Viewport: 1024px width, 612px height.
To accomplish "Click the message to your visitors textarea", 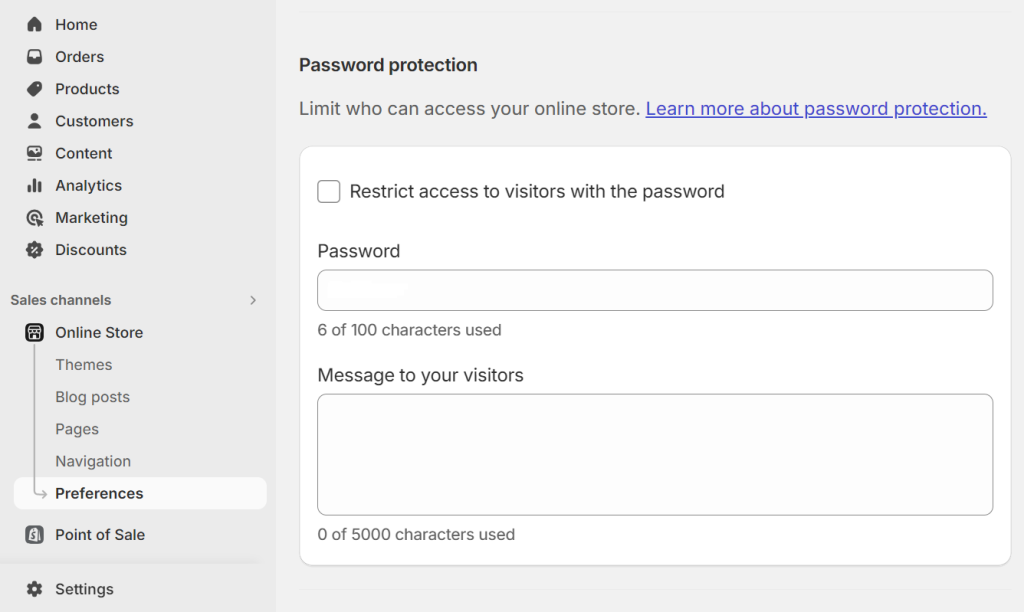I will click(x=655, y=454).
